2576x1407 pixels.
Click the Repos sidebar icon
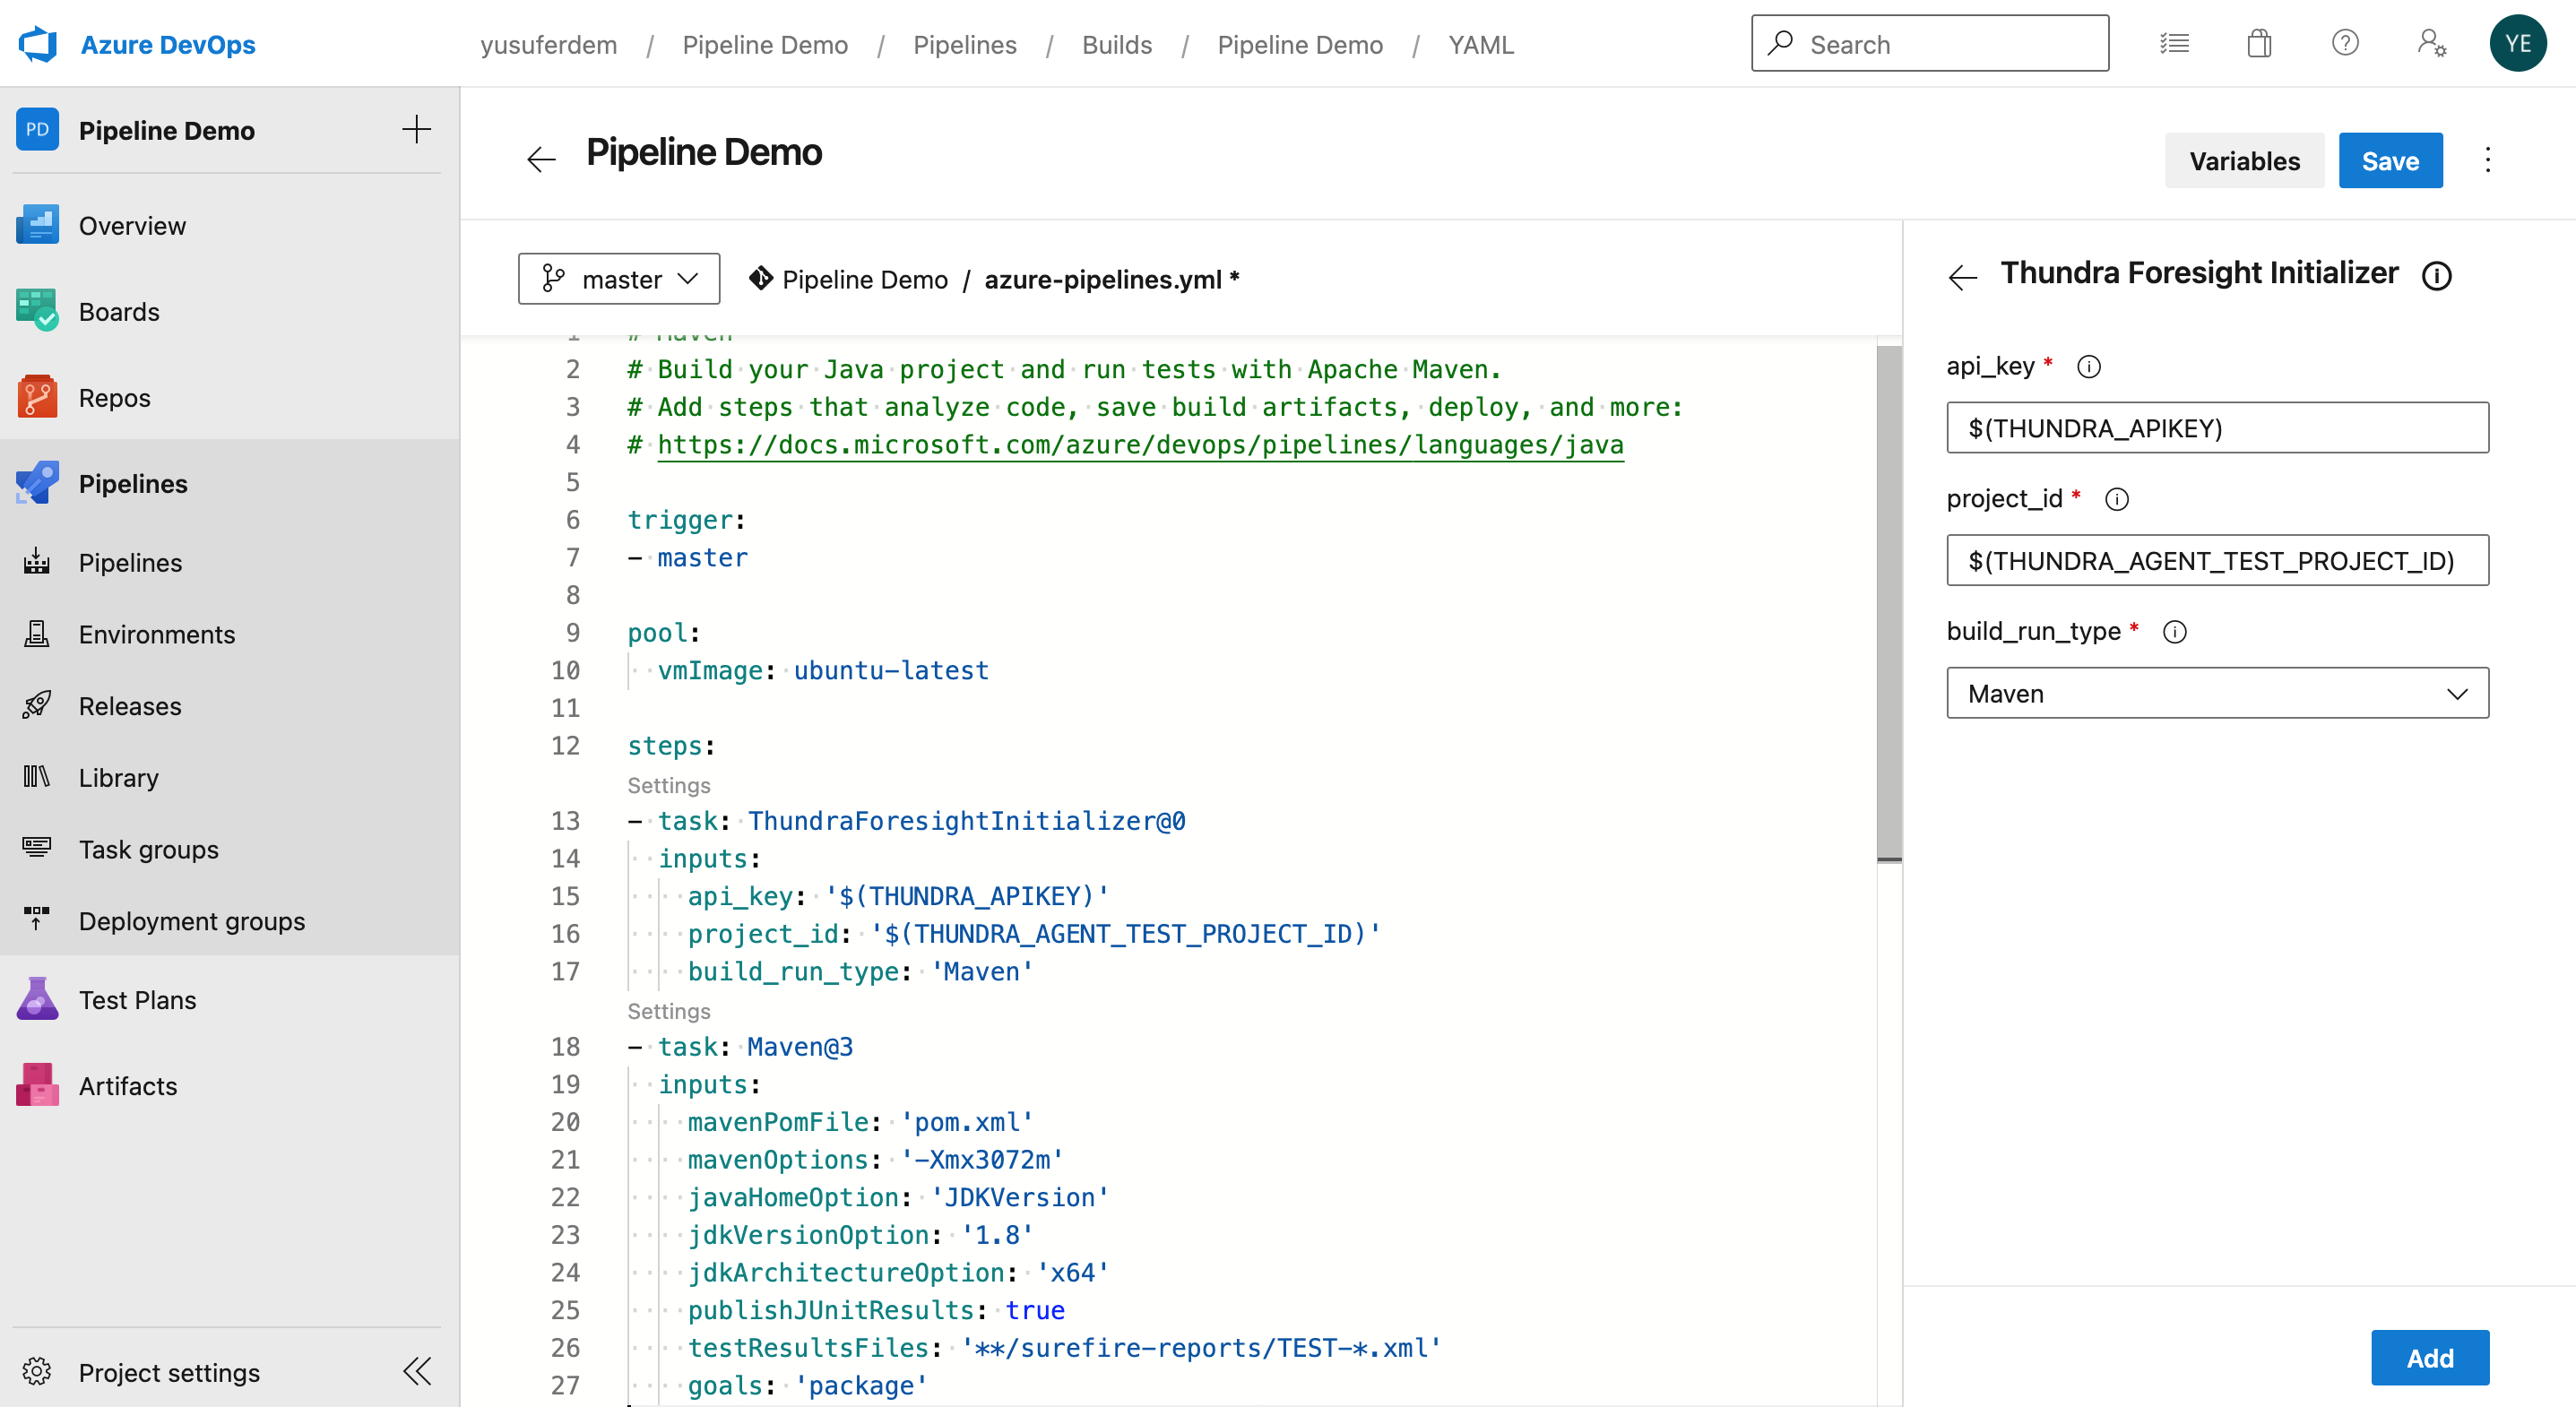37,398
